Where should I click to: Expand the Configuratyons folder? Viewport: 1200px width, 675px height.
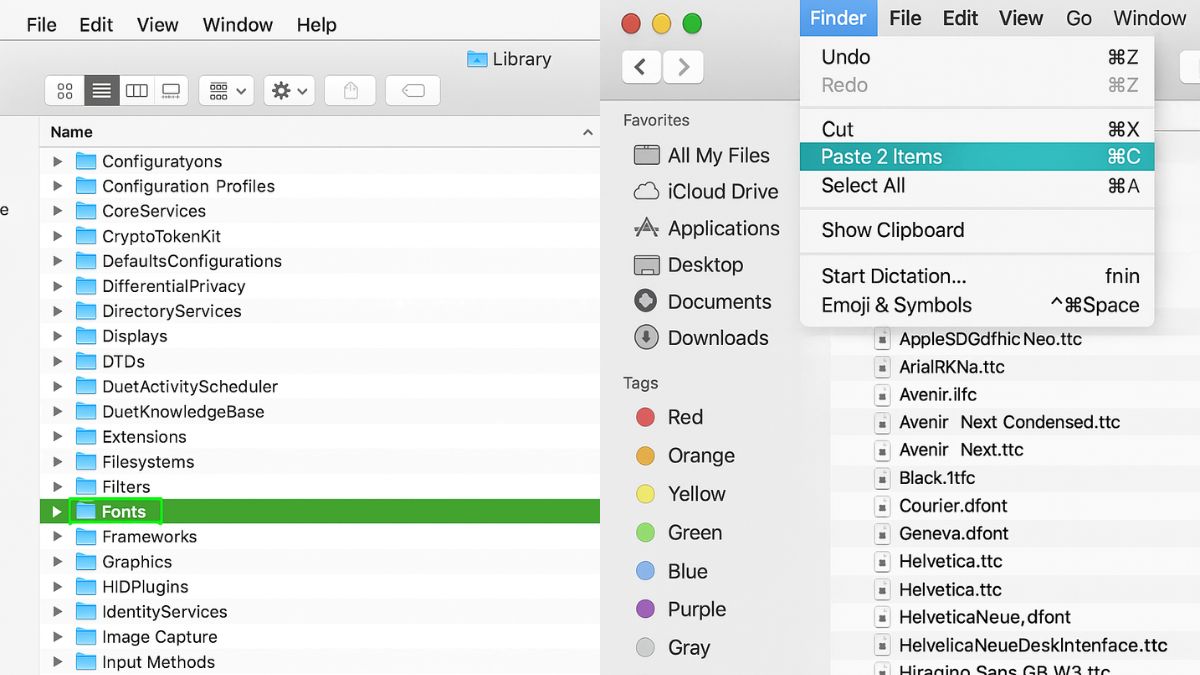(x=57, y=161)
